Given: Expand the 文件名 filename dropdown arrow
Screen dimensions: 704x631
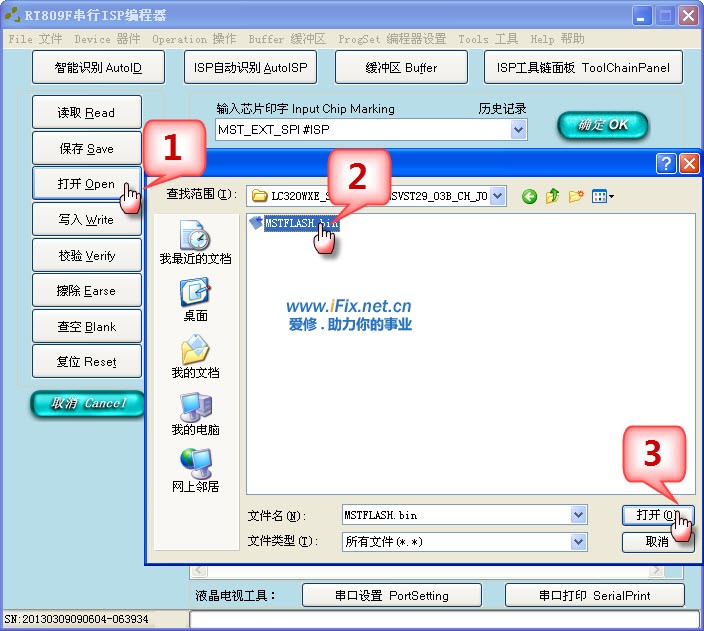Looking at the screenshot, I should point(578,515).
